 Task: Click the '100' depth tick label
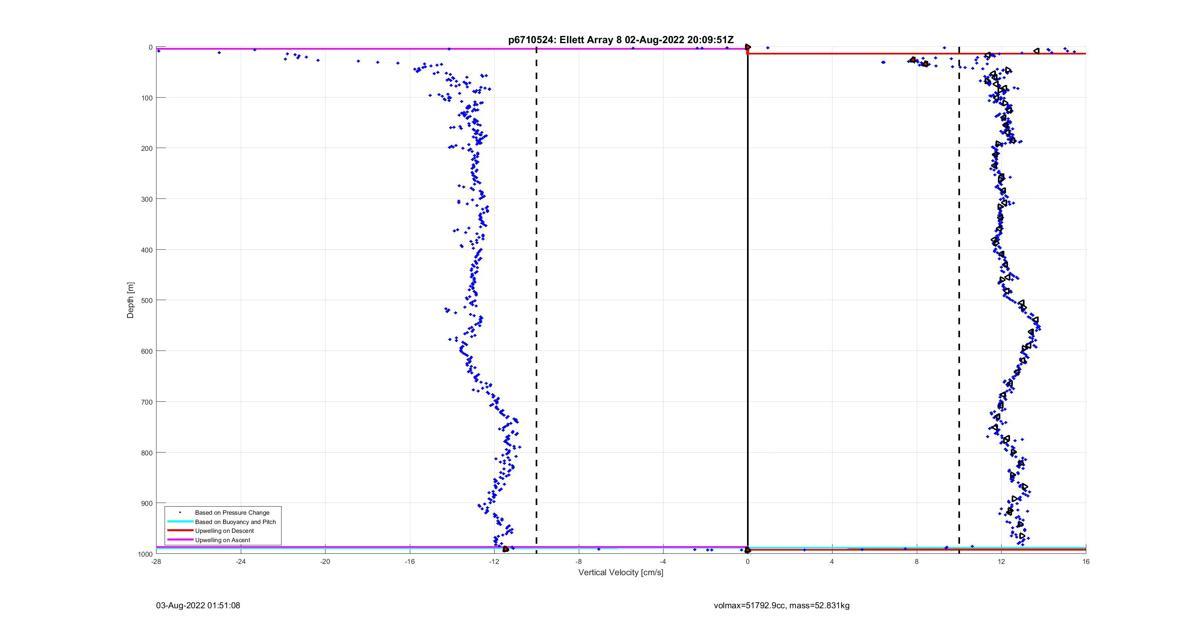(146, 98)
